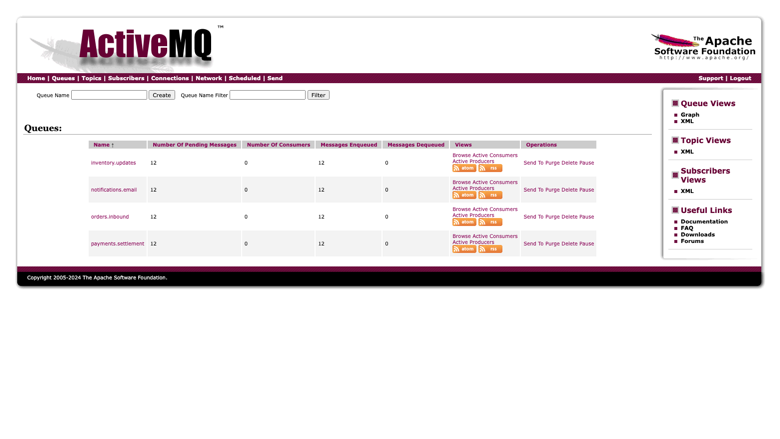Open the Topics menu item

(x=91, y=78)
